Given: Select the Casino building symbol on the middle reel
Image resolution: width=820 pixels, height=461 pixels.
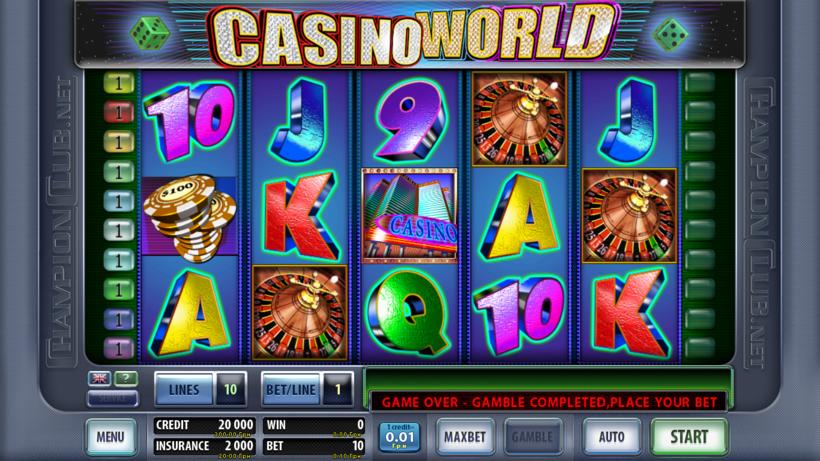Looking at the screenshot, I should point(409,215).
